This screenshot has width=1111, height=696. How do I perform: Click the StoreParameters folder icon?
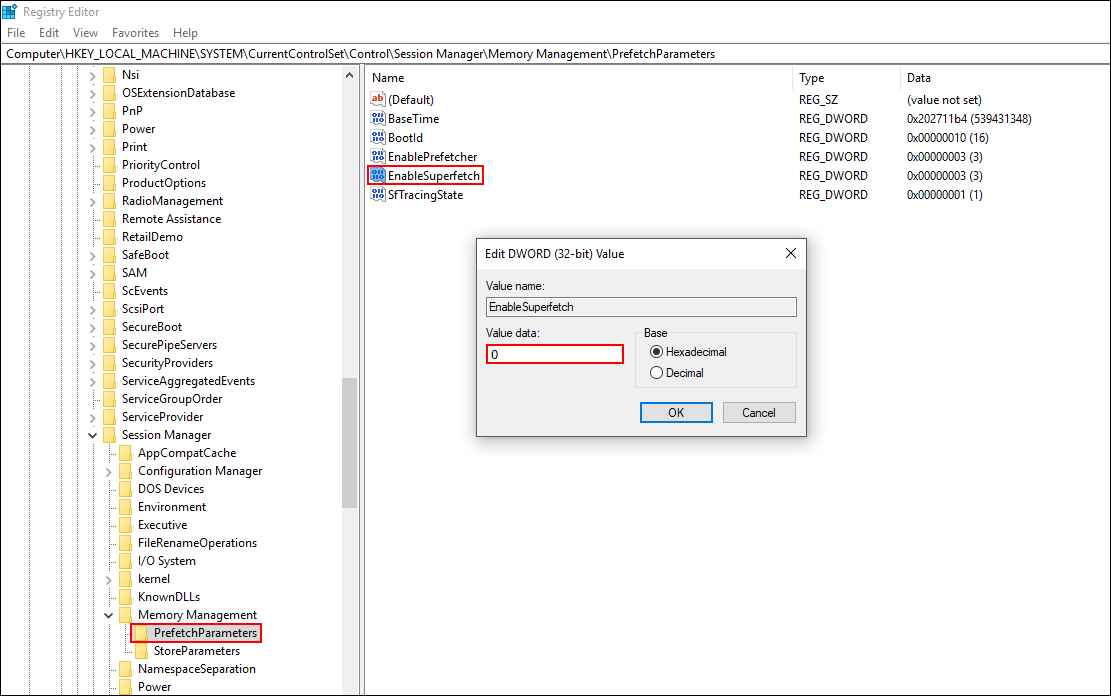(x=142, y=651)
